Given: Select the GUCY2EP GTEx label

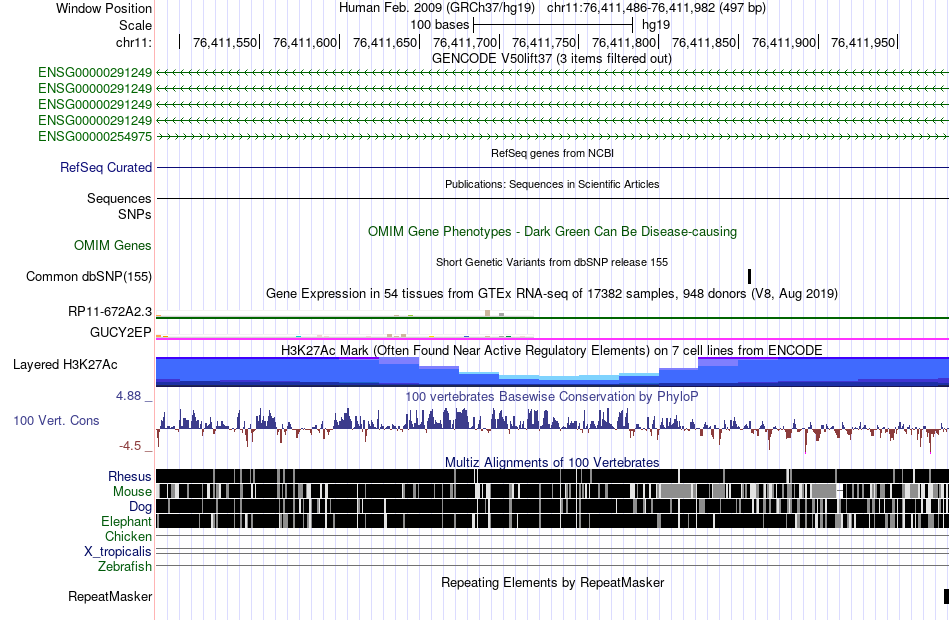Looking at the screenshot, I should 121,332.
